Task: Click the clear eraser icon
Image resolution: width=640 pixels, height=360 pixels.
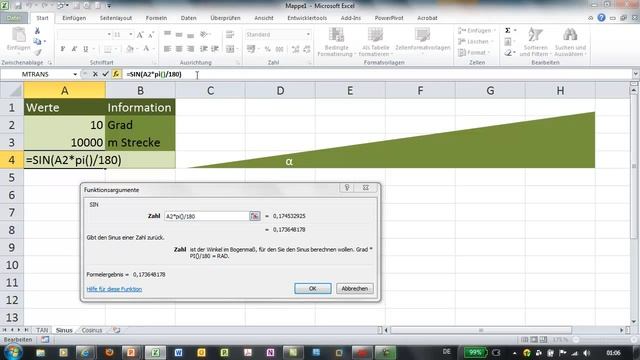Action: click(x=508, y=53)
